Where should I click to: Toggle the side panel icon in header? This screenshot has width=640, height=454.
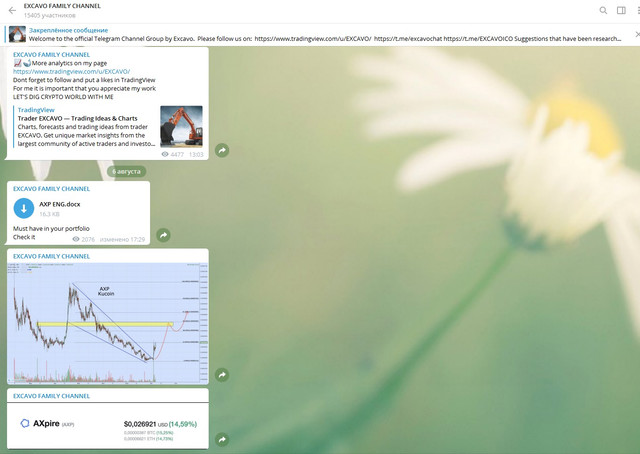click(621, 11)
